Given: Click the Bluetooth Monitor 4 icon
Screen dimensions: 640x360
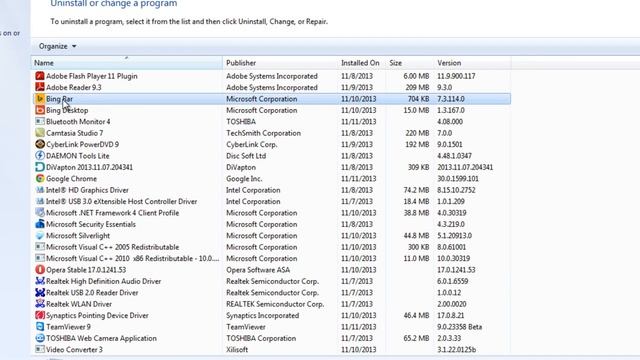Looking at the screenshot, I should [x=40, y=122].
